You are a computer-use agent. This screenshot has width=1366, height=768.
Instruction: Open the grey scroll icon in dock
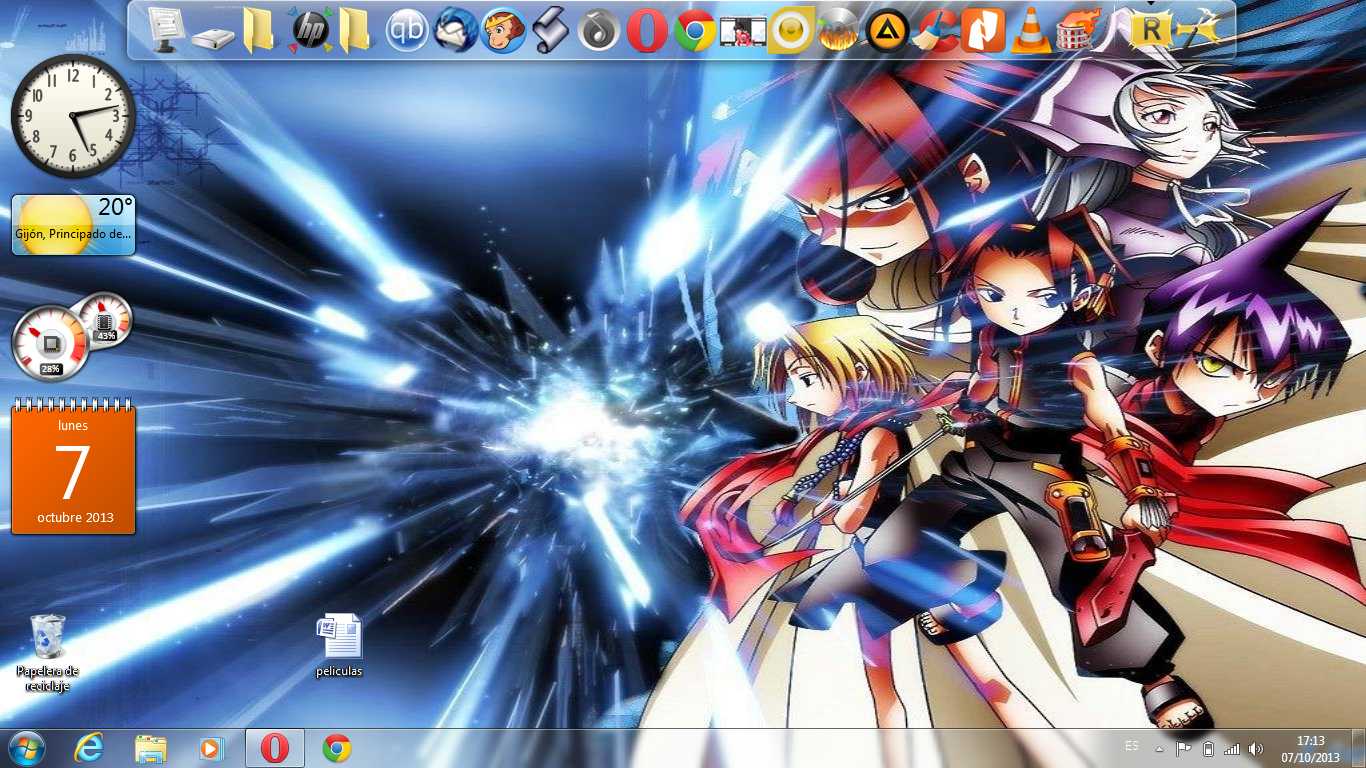click(x=550, y=31)
